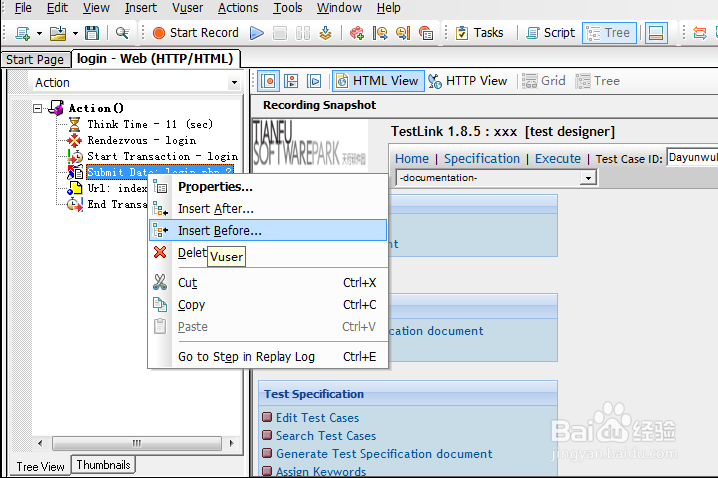Open the File menu
The image size is (718, 478).
tap(23, 8)
